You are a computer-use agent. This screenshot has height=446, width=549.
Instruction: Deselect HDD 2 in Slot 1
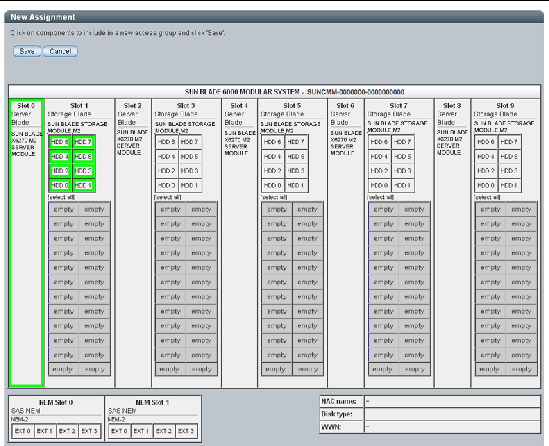[x=60, y=171]
